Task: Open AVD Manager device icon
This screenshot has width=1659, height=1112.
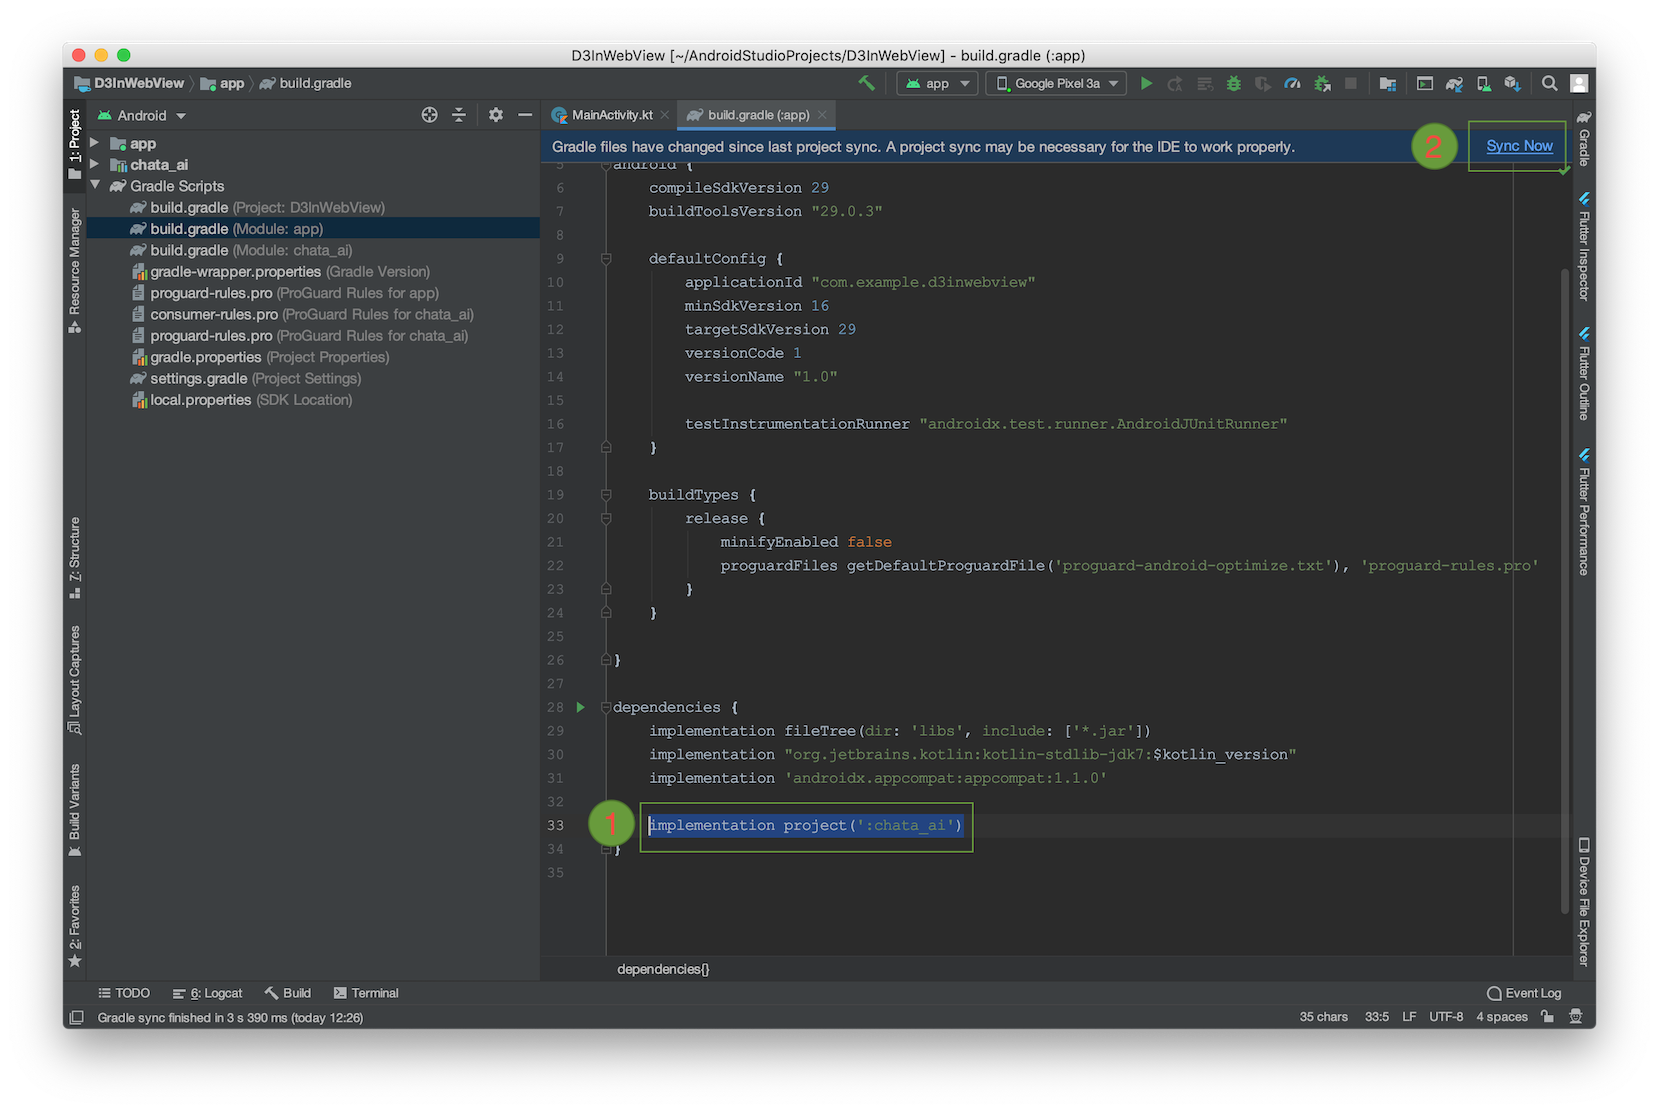Action: (x=1483, y=84)
